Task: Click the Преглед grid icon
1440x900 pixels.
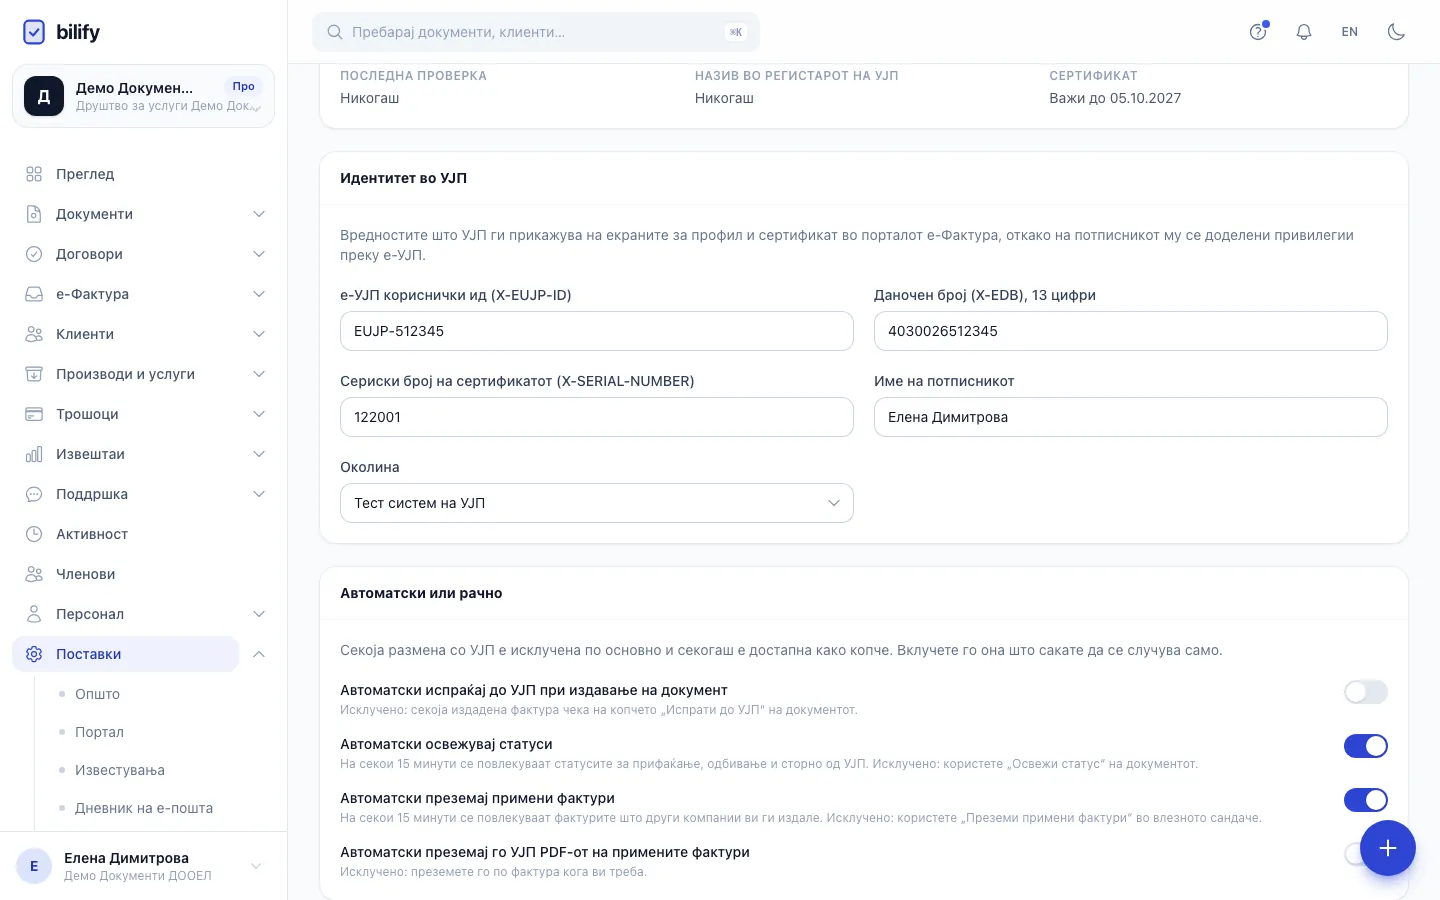Action: pyautogui.click(x=34, y=174)
